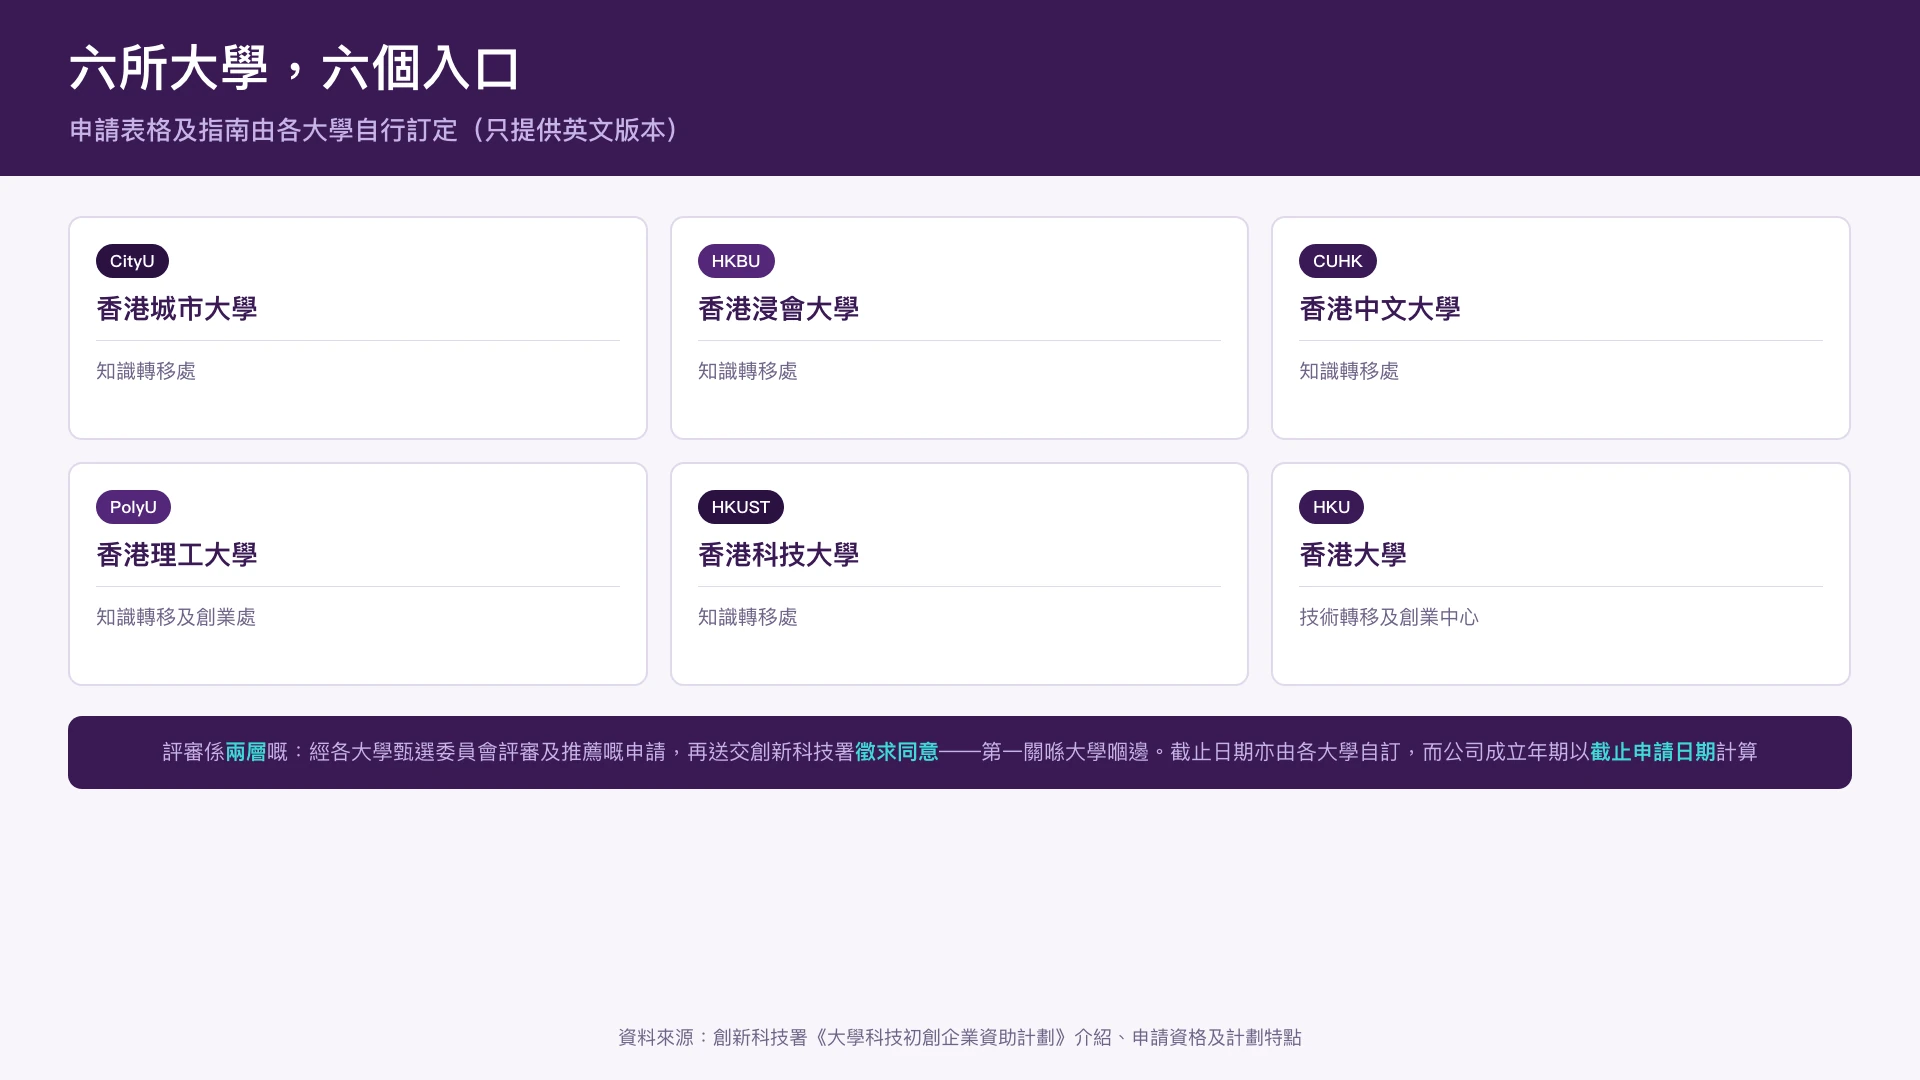
Task: Click the CityU badge
Action: point(132,261)
